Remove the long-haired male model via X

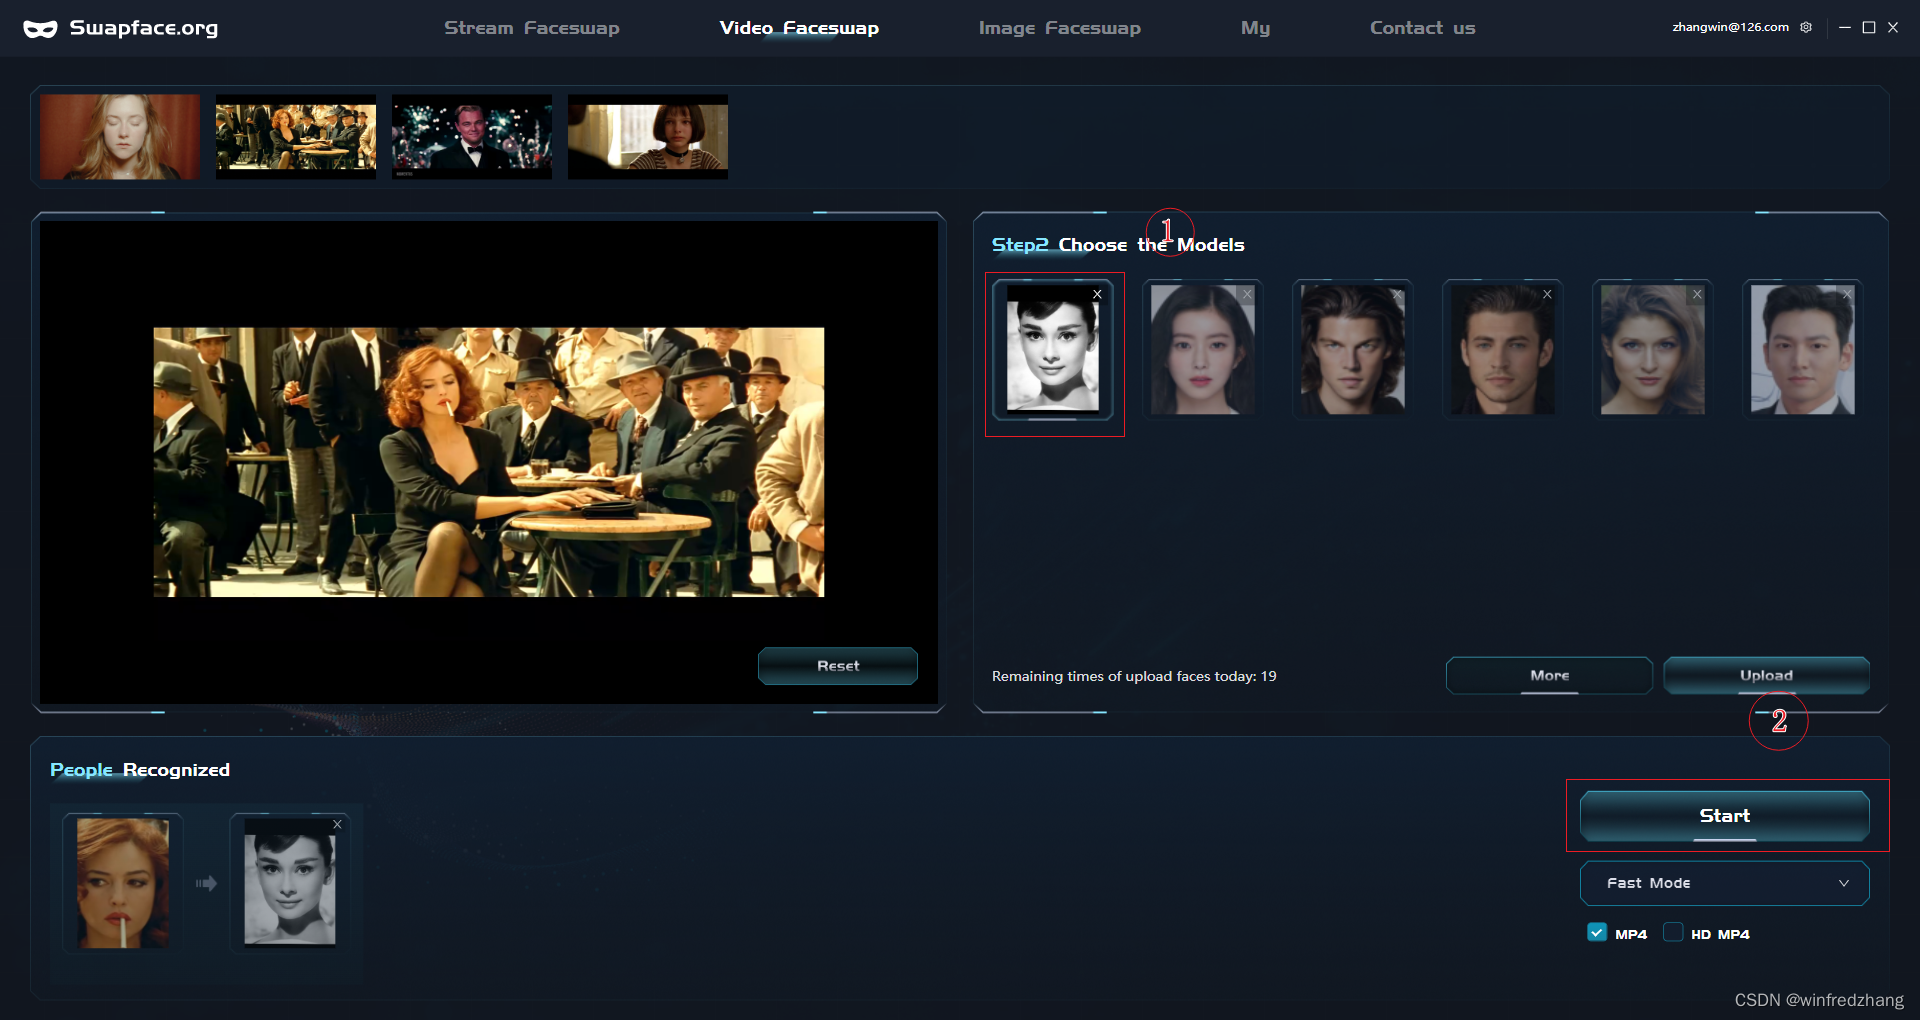[x=1397, y=294]
